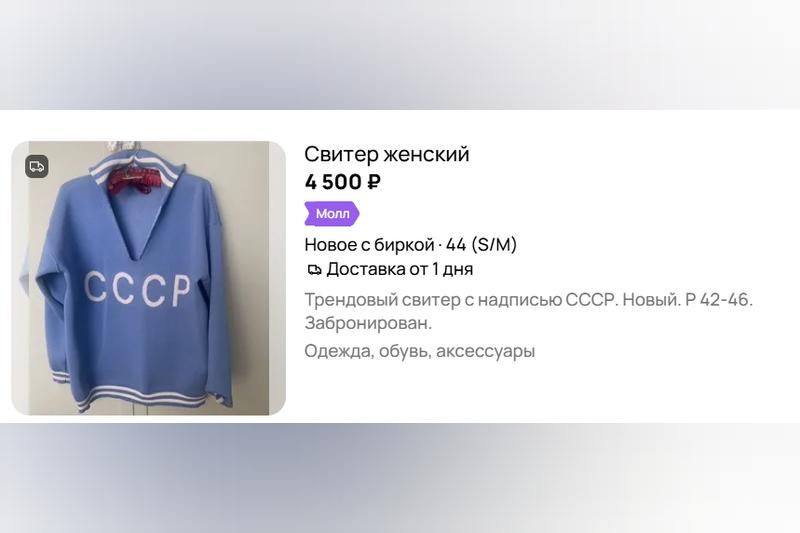Open the Одежда, обувь, аксессуары category
Viewport: 800px width, 533px height.
(419, 351)
